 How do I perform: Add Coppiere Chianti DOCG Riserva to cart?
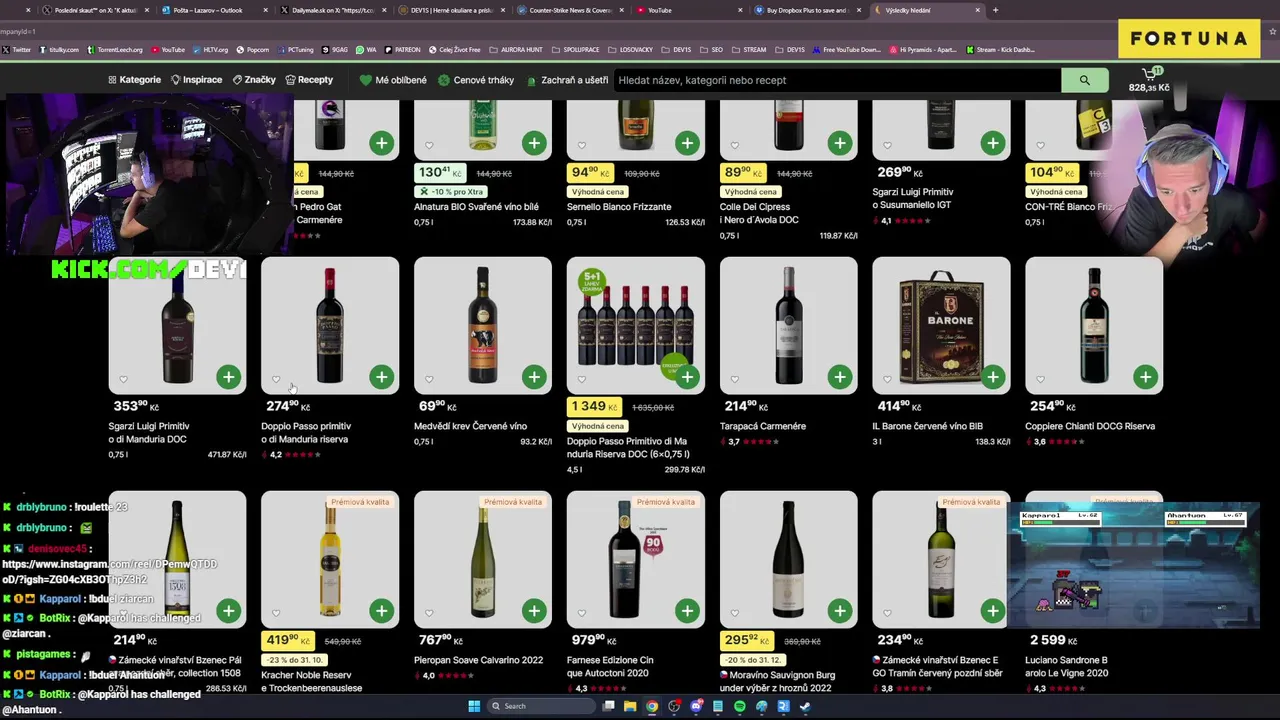[1145, 377]
